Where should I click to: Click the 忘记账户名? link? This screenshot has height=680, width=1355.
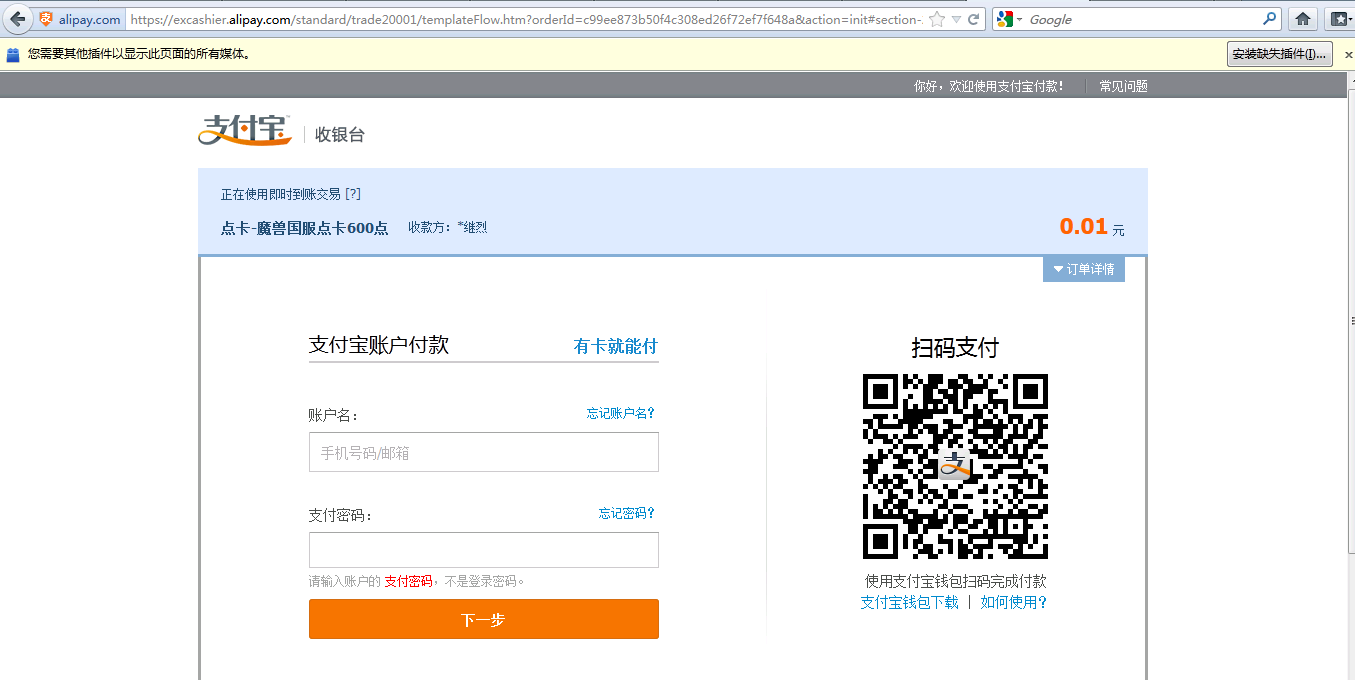tap(620, 413)
